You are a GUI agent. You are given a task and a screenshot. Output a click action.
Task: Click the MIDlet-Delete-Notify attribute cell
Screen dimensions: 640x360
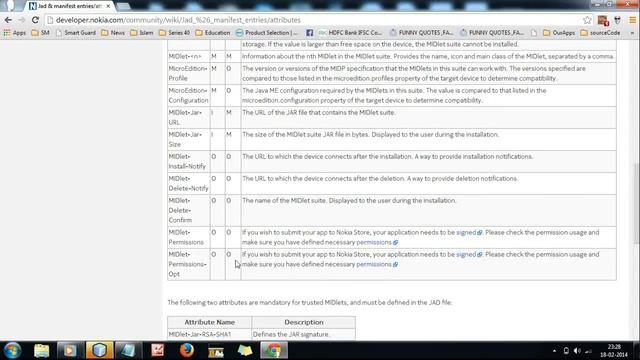189,184
